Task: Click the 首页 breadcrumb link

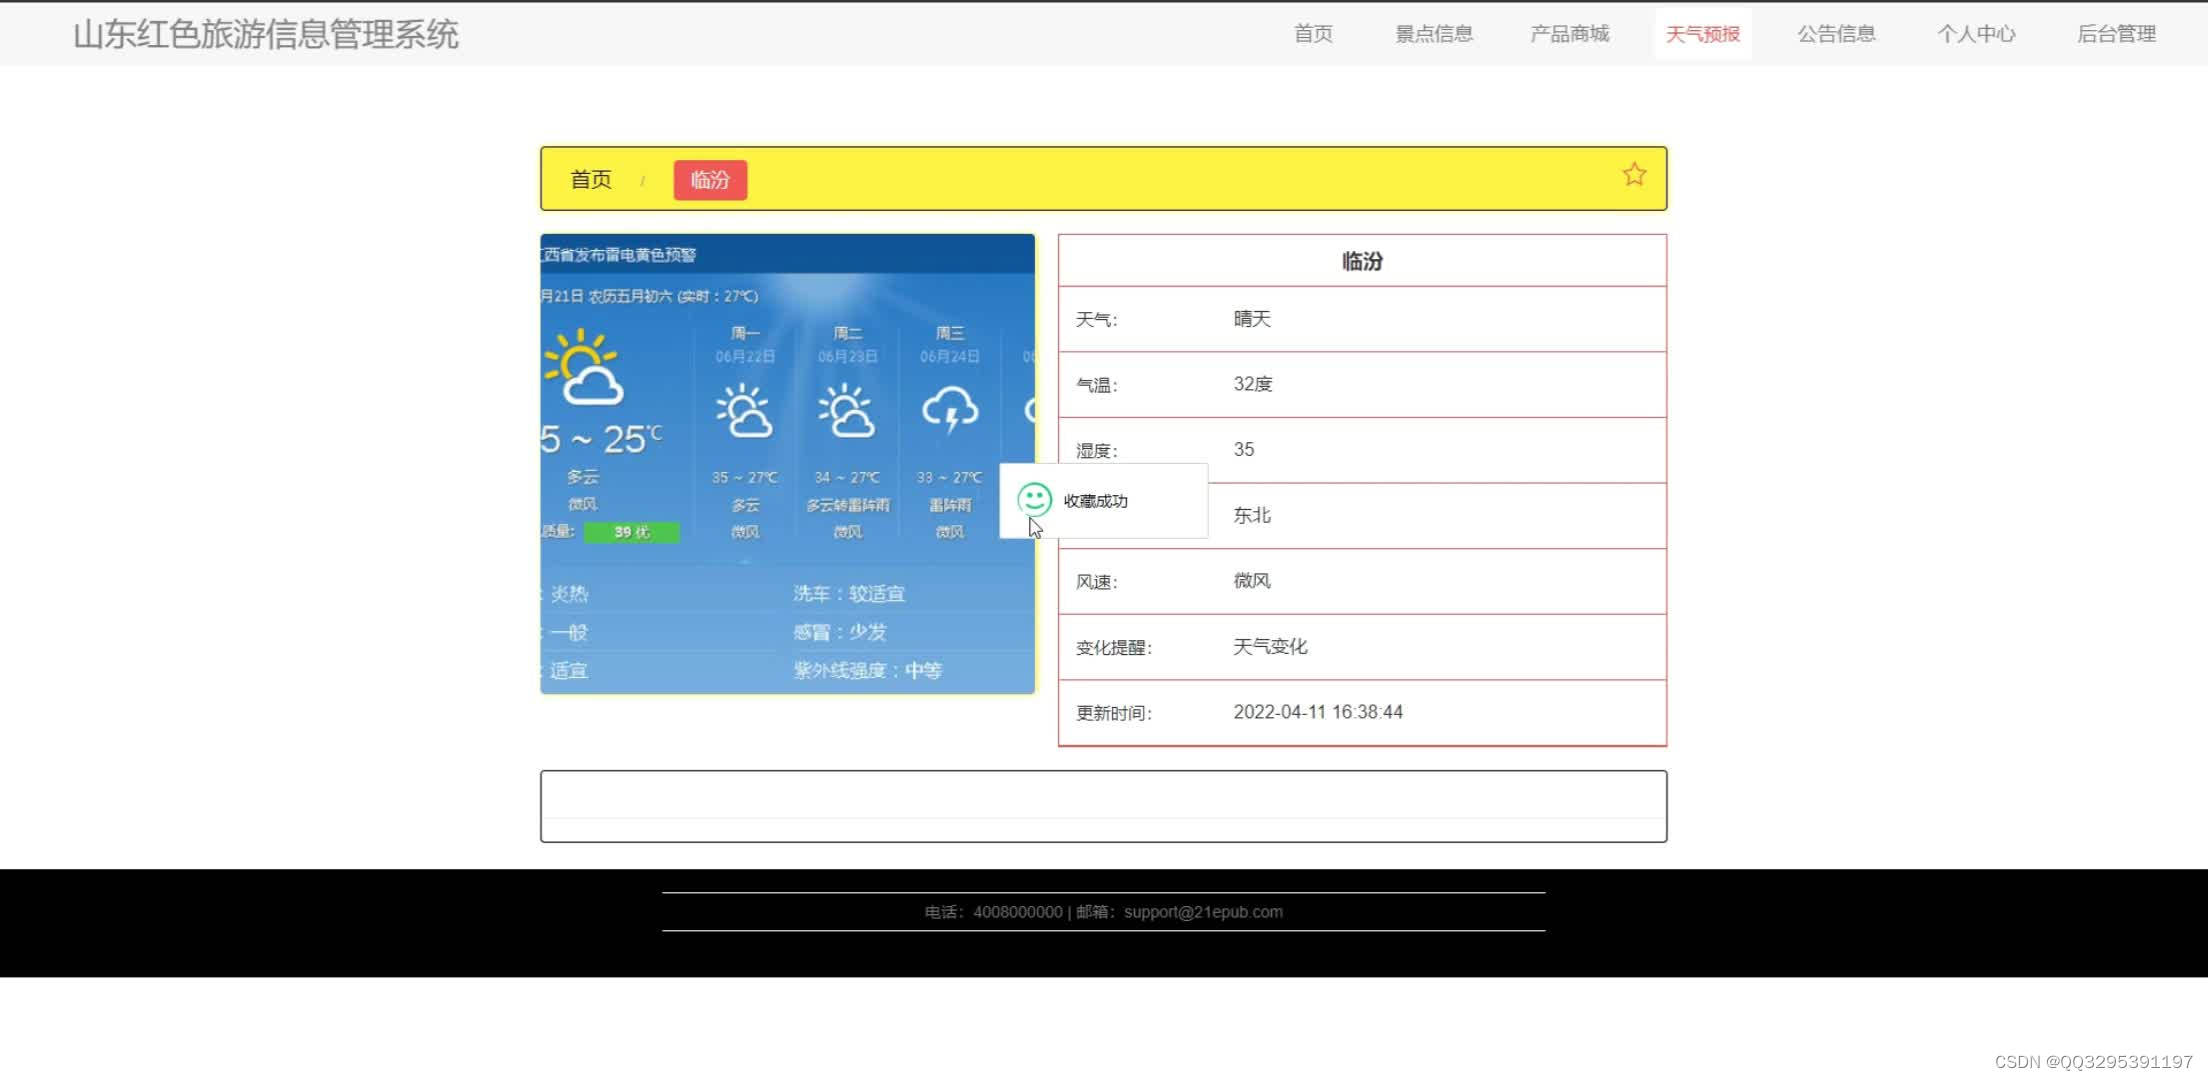Action: tap(591, 180)
